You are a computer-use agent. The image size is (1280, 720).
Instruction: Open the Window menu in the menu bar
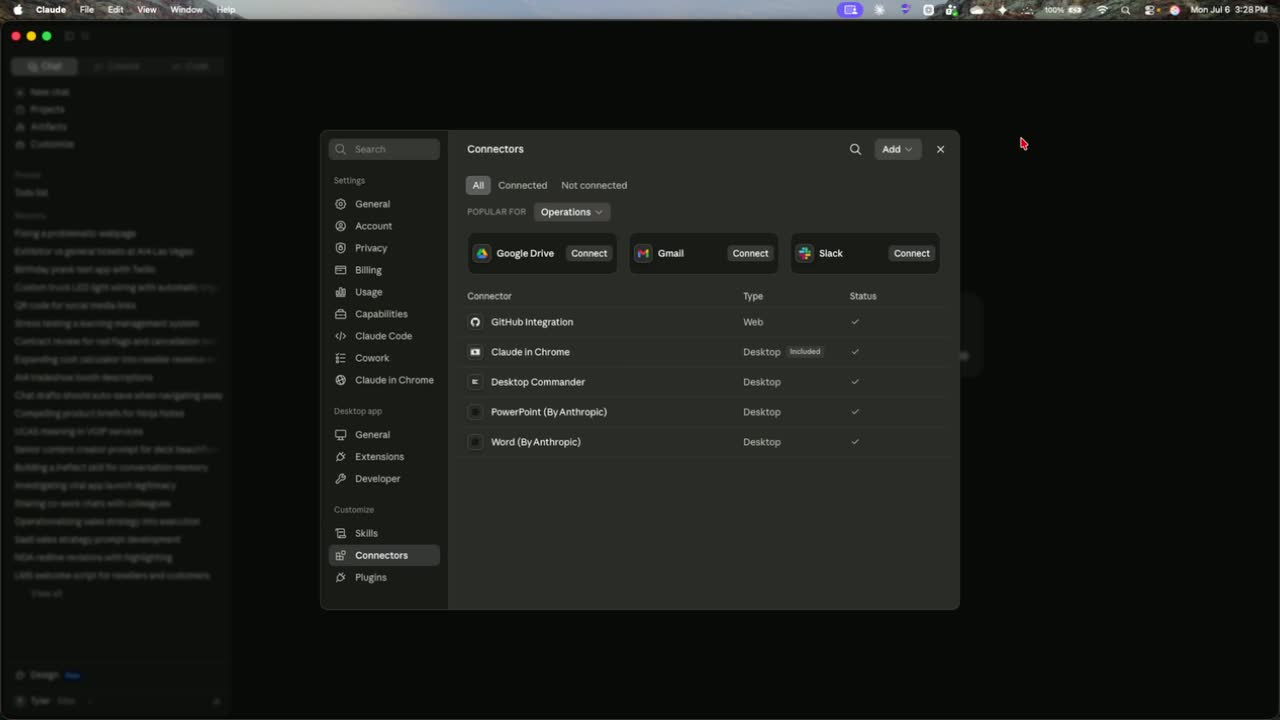pos(187,9)
